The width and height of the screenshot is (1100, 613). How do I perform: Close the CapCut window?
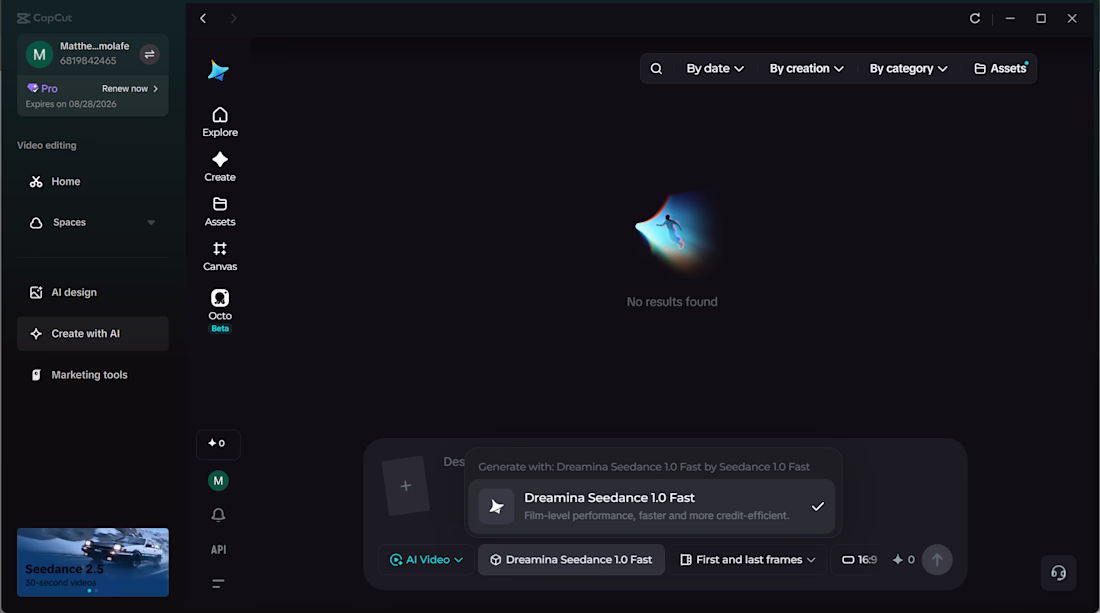1072,18
